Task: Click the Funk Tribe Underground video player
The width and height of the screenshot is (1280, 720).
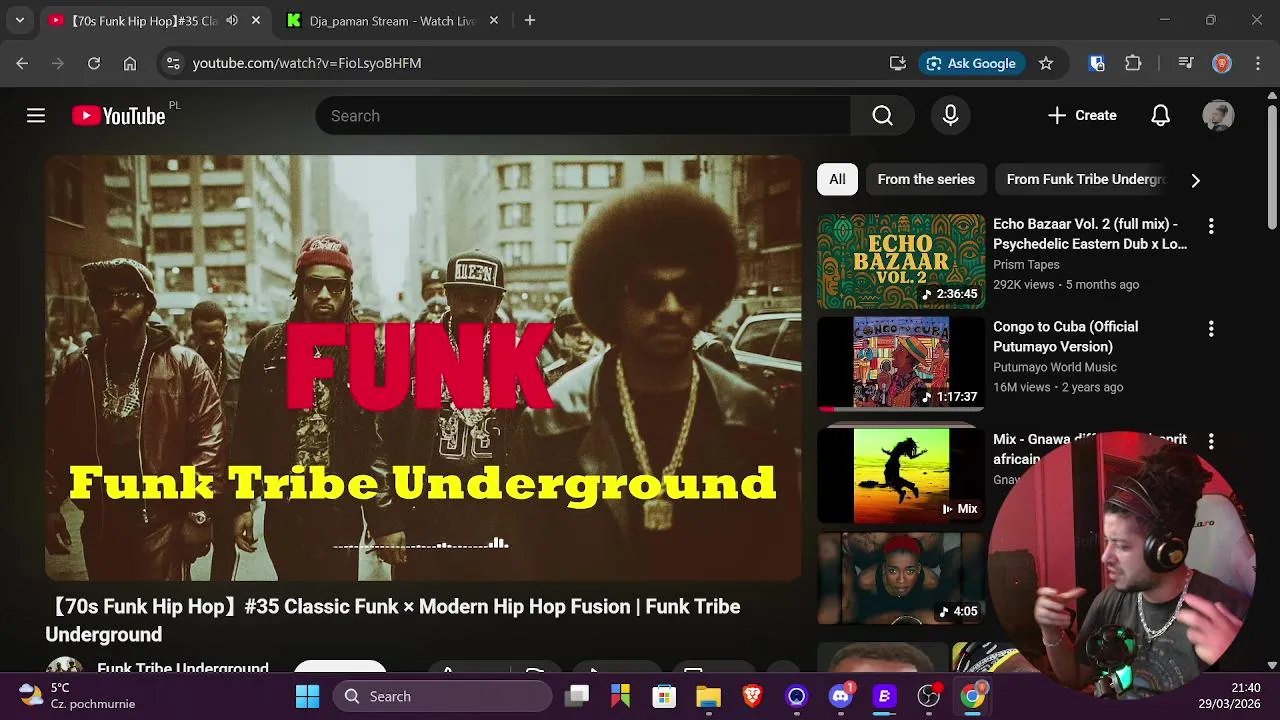Action: click(423, 368)
